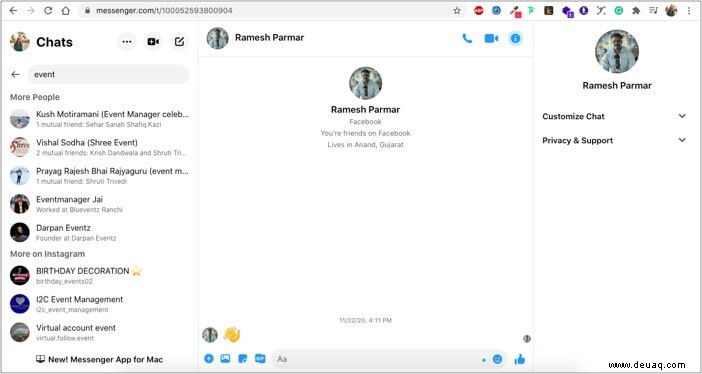Open Chrome three-dot menu
This screenshot has height=374, width=702.
(x=689, y=10)
